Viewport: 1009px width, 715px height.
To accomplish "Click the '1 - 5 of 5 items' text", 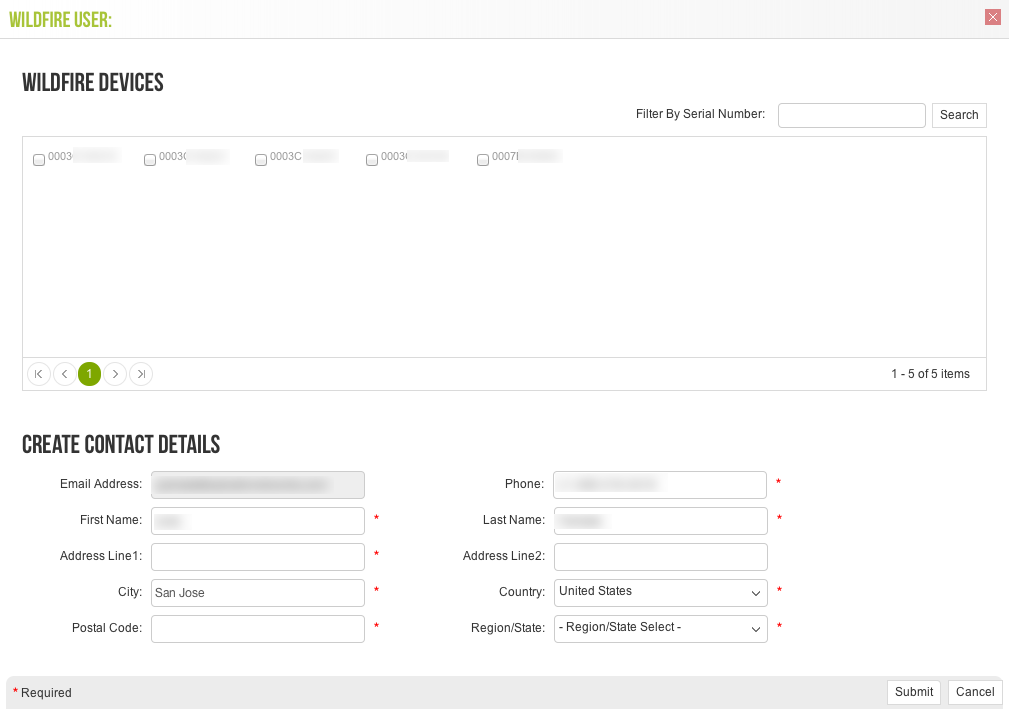I will [930, 374].
